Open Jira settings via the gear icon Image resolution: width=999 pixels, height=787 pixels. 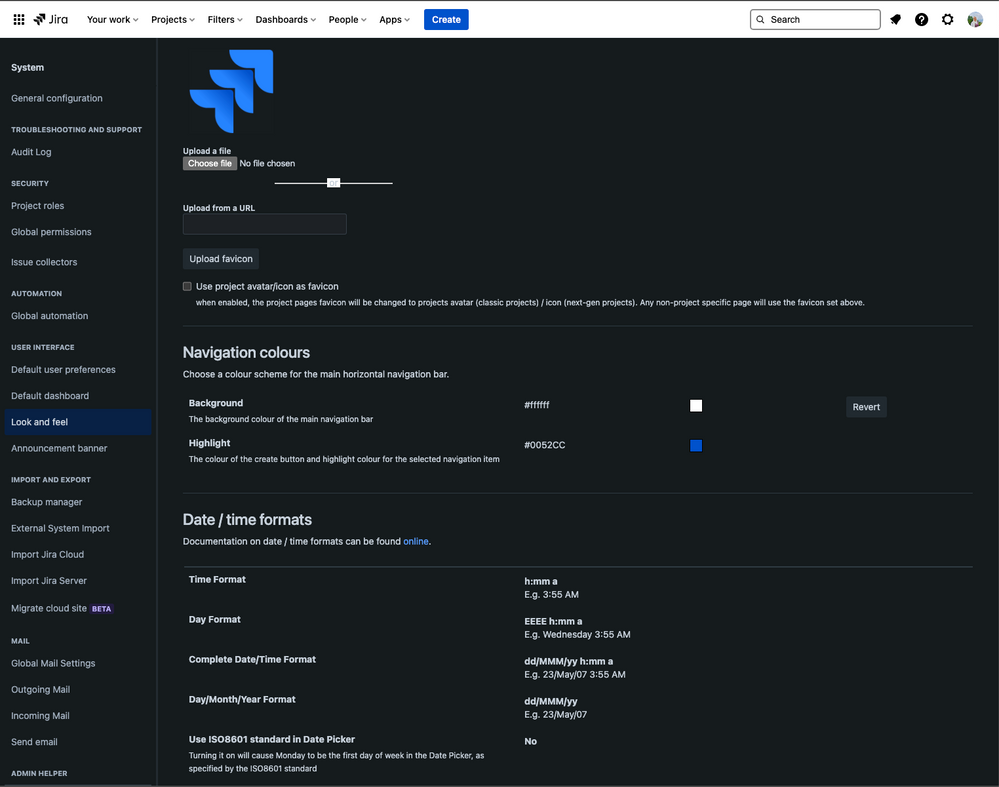point(947,19)
